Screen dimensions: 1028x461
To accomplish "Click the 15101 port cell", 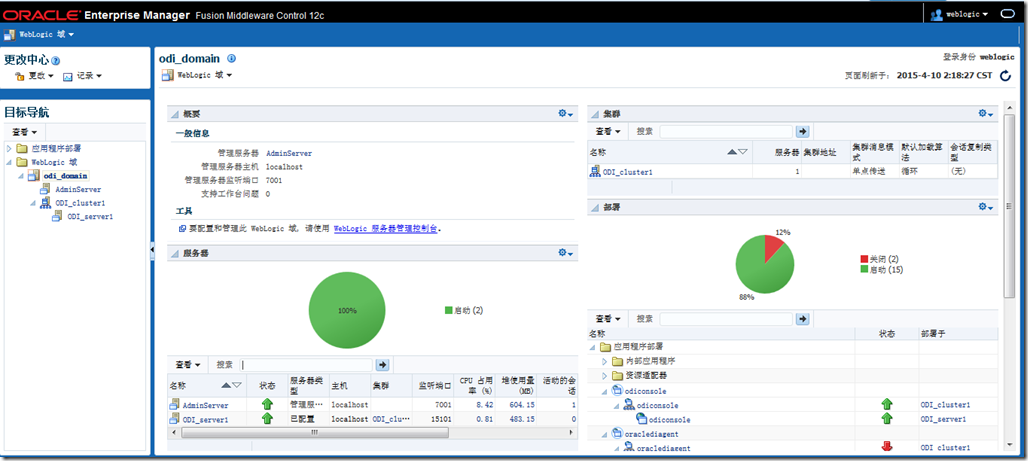I will 432,418.
